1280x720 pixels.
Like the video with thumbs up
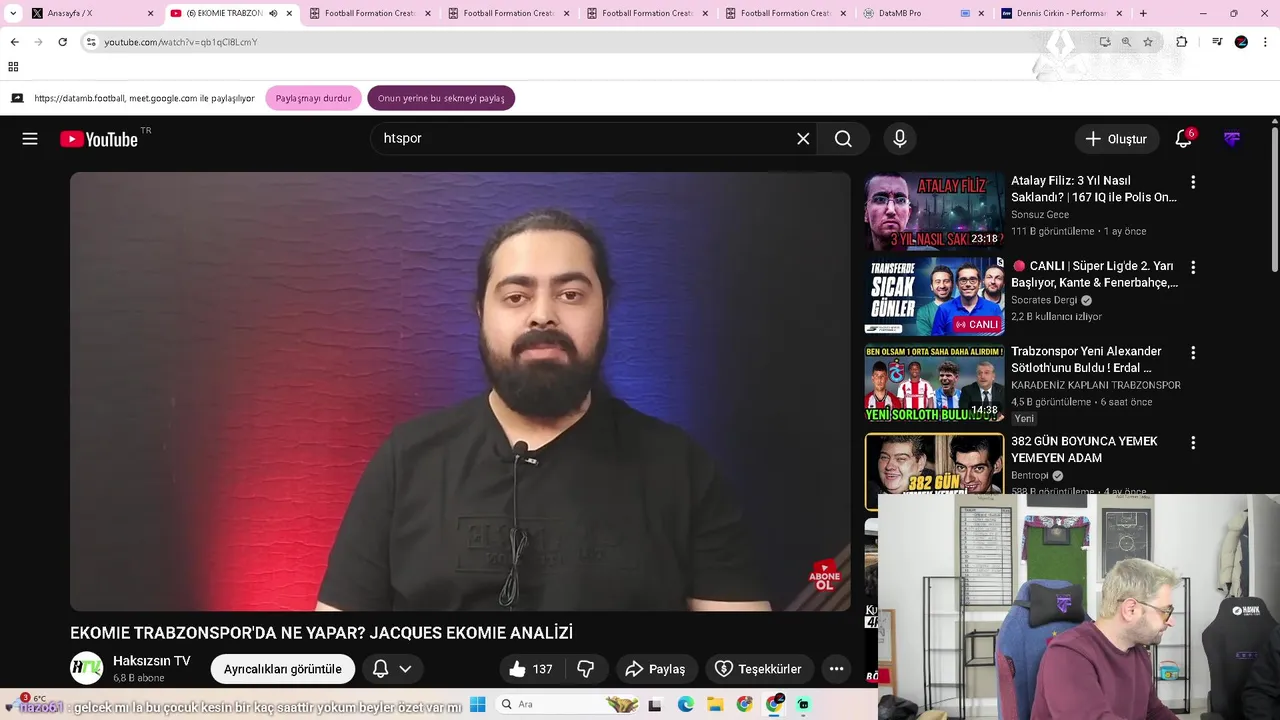point(530,669)
